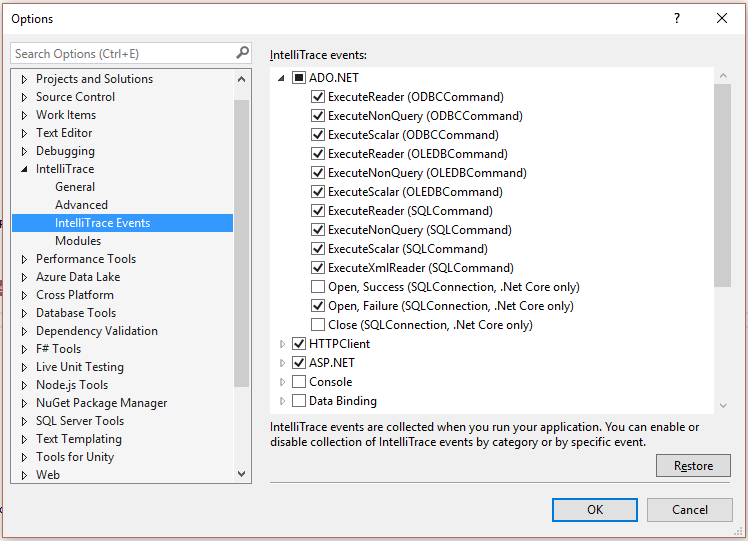Uncheck the ASP.NET category

coord(299,363)
